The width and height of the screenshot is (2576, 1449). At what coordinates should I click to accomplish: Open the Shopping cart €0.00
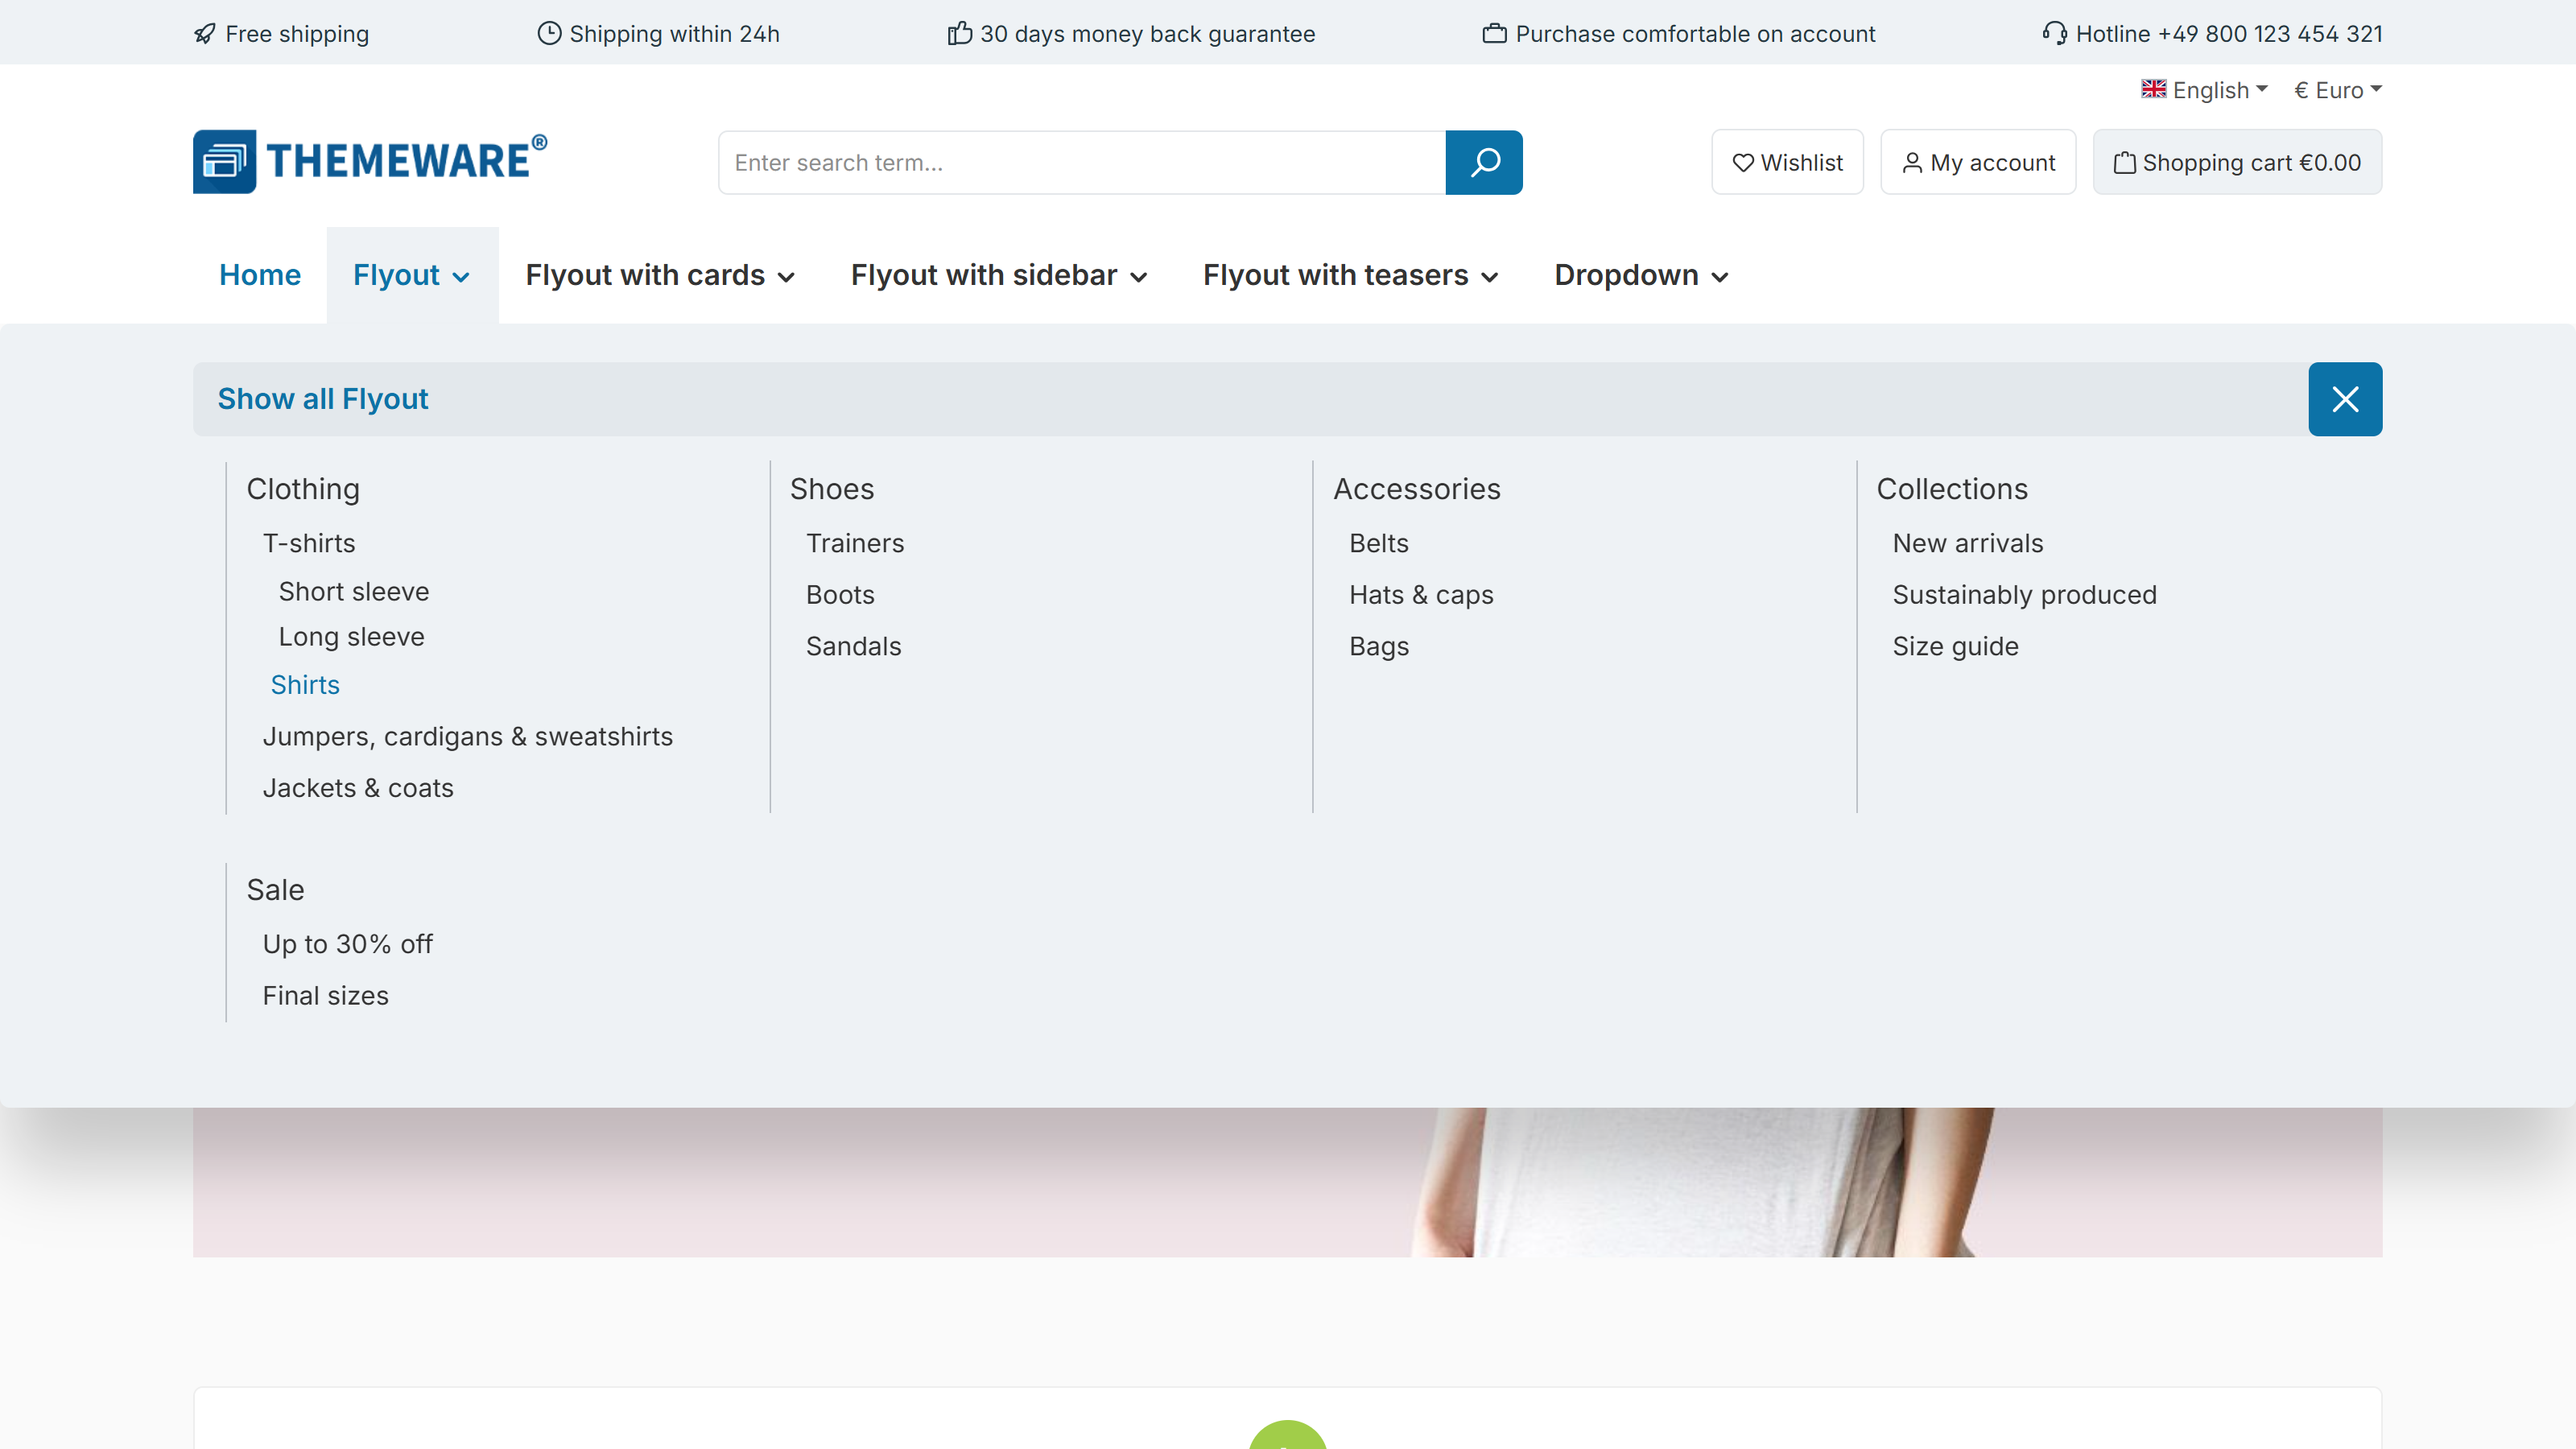pos(2237,162)
